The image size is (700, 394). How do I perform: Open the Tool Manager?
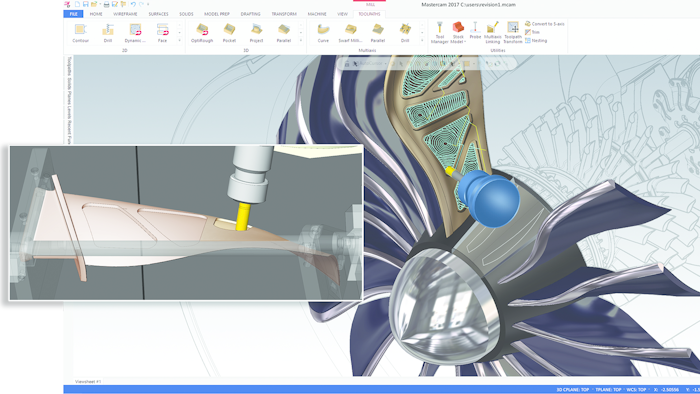tap(439, 33)
